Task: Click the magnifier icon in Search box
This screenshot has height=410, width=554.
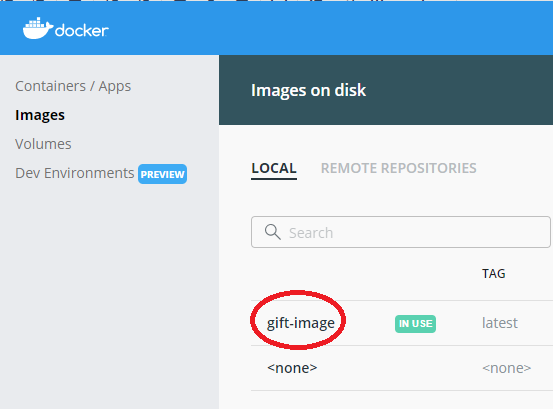Action: 272,232
